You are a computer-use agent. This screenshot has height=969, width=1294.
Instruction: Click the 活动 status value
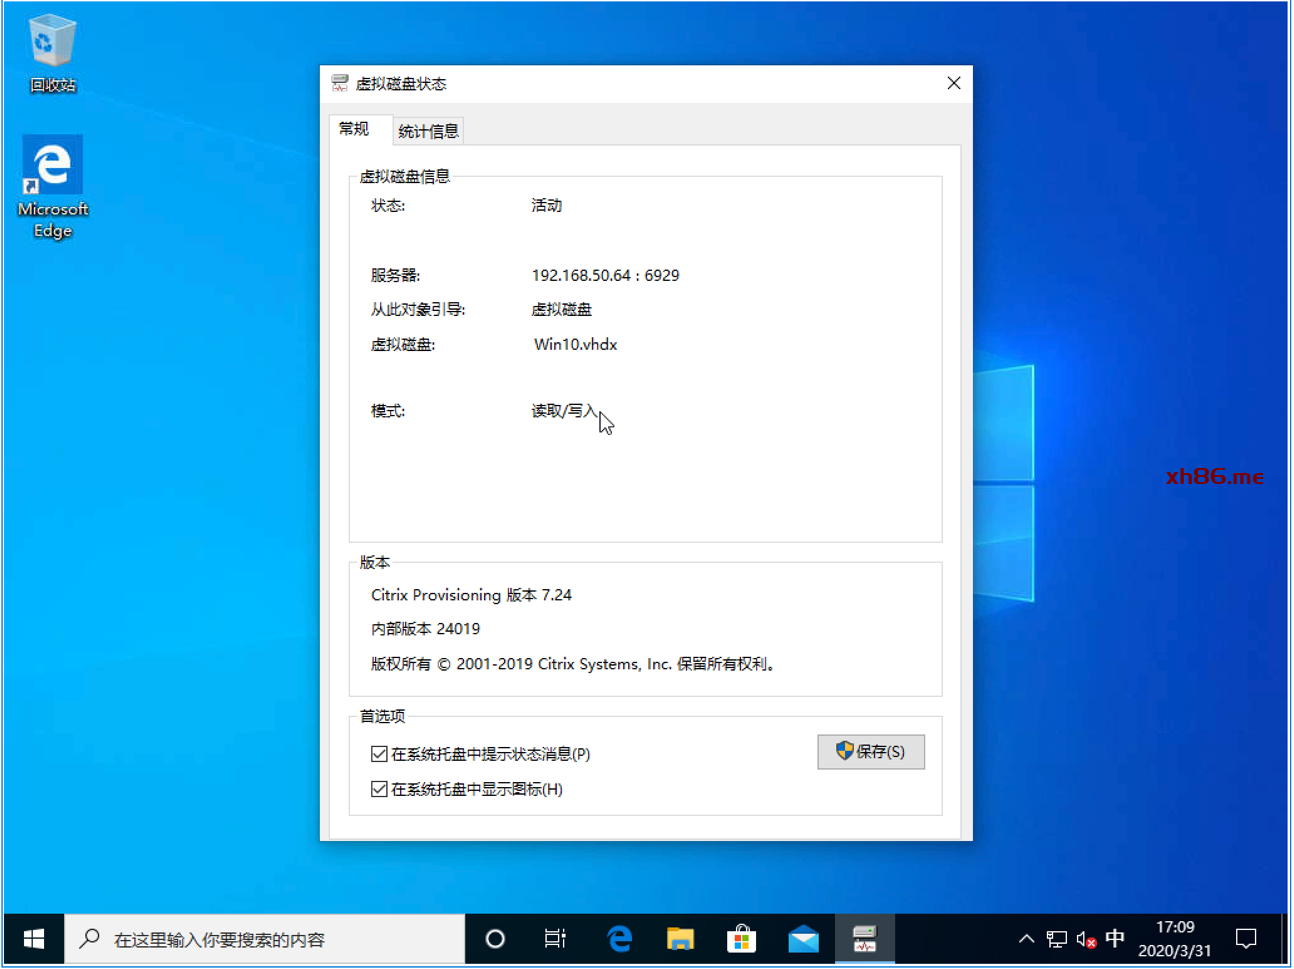tap(546, 205)
